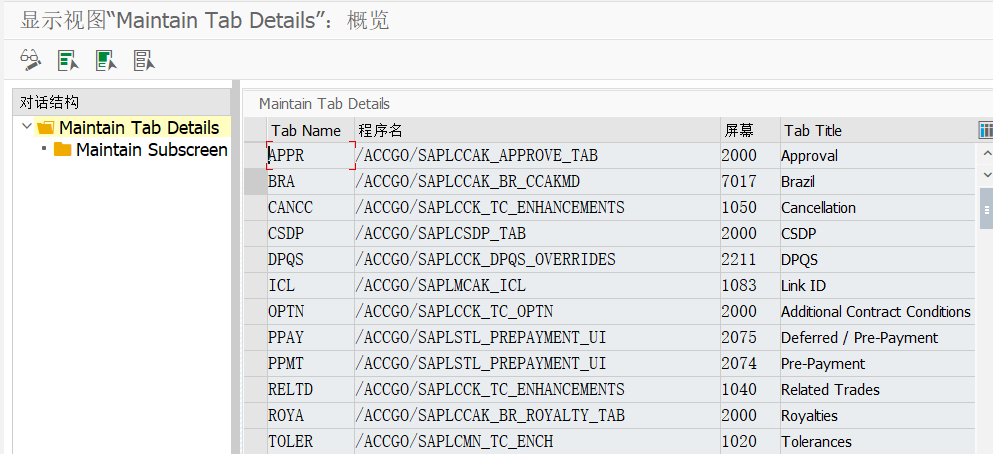993x454 pixels.
Task: Click the PPMT tab name cell
Action: pyautogui.click(x=310, y=363)
